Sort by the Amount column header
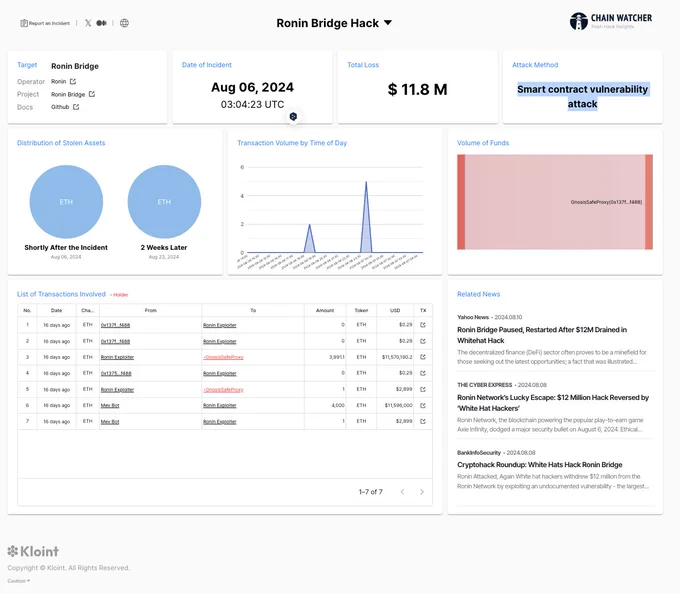The width and height of the screenshot is (680, 594). pyautogui.click(x=325, y=310)
